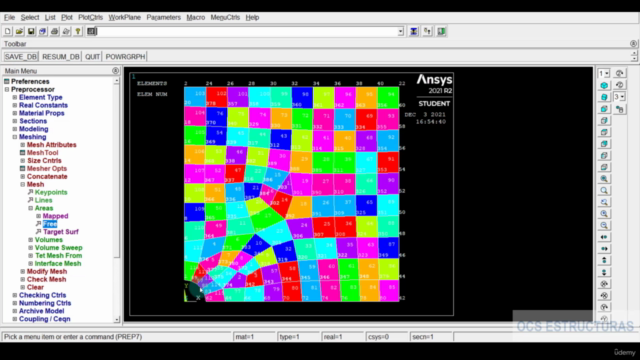
Task: Open the ANSYS Help lightbulb icon
Action: click(x=78, y=31)
